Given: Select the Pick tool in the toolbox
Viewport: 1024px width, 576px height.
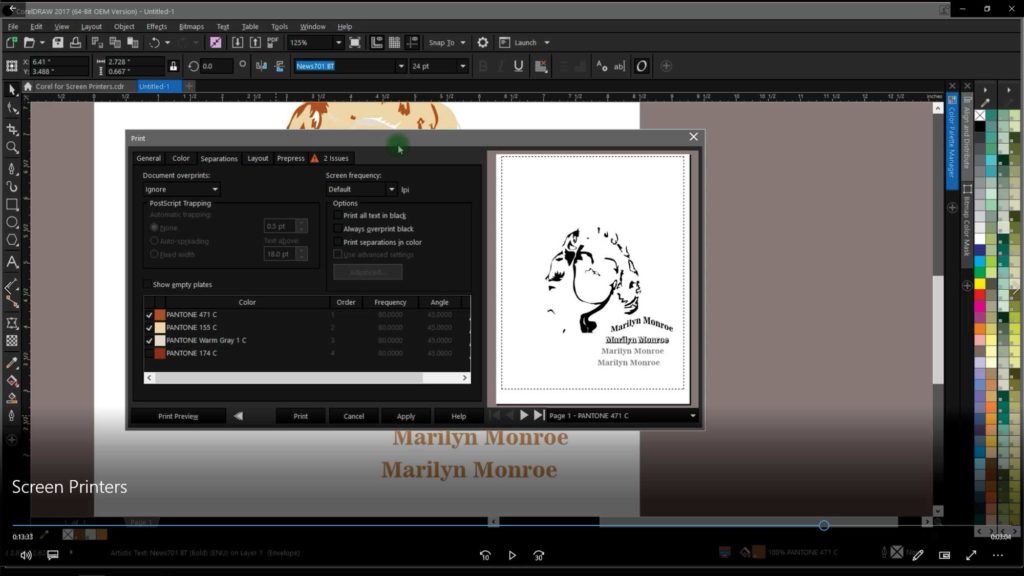Looking at the screenshot, I should pyautogui.click(x=12, y=89).
